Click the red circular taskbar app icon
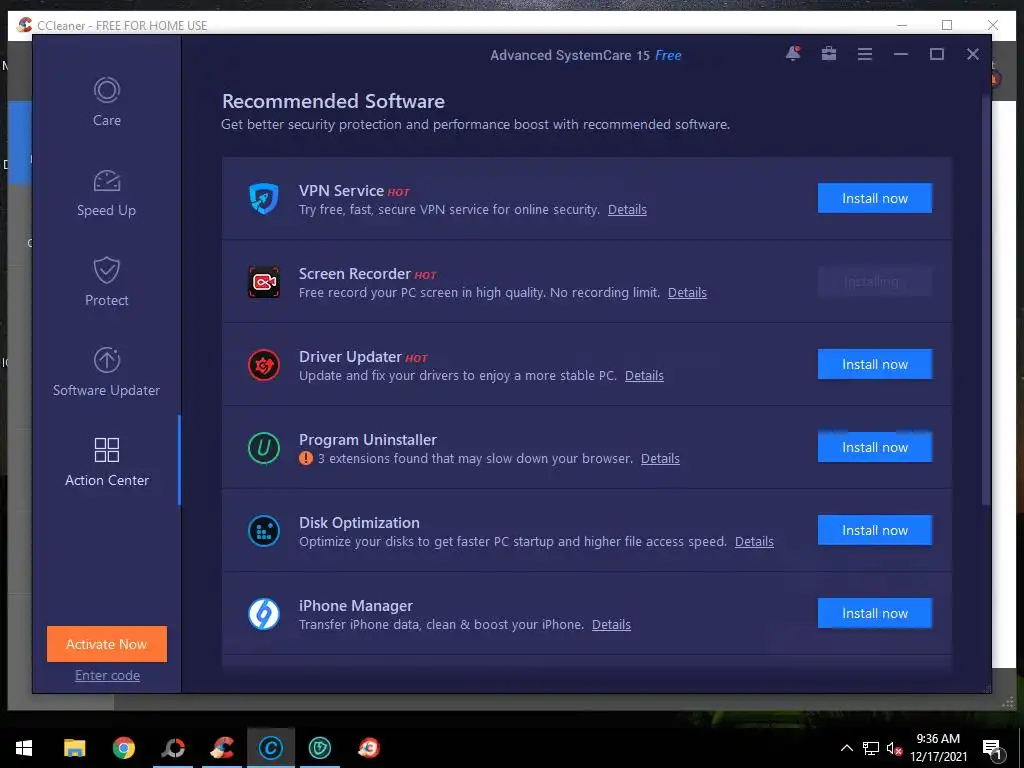1024x768 pixels. (x=368, y=748)
